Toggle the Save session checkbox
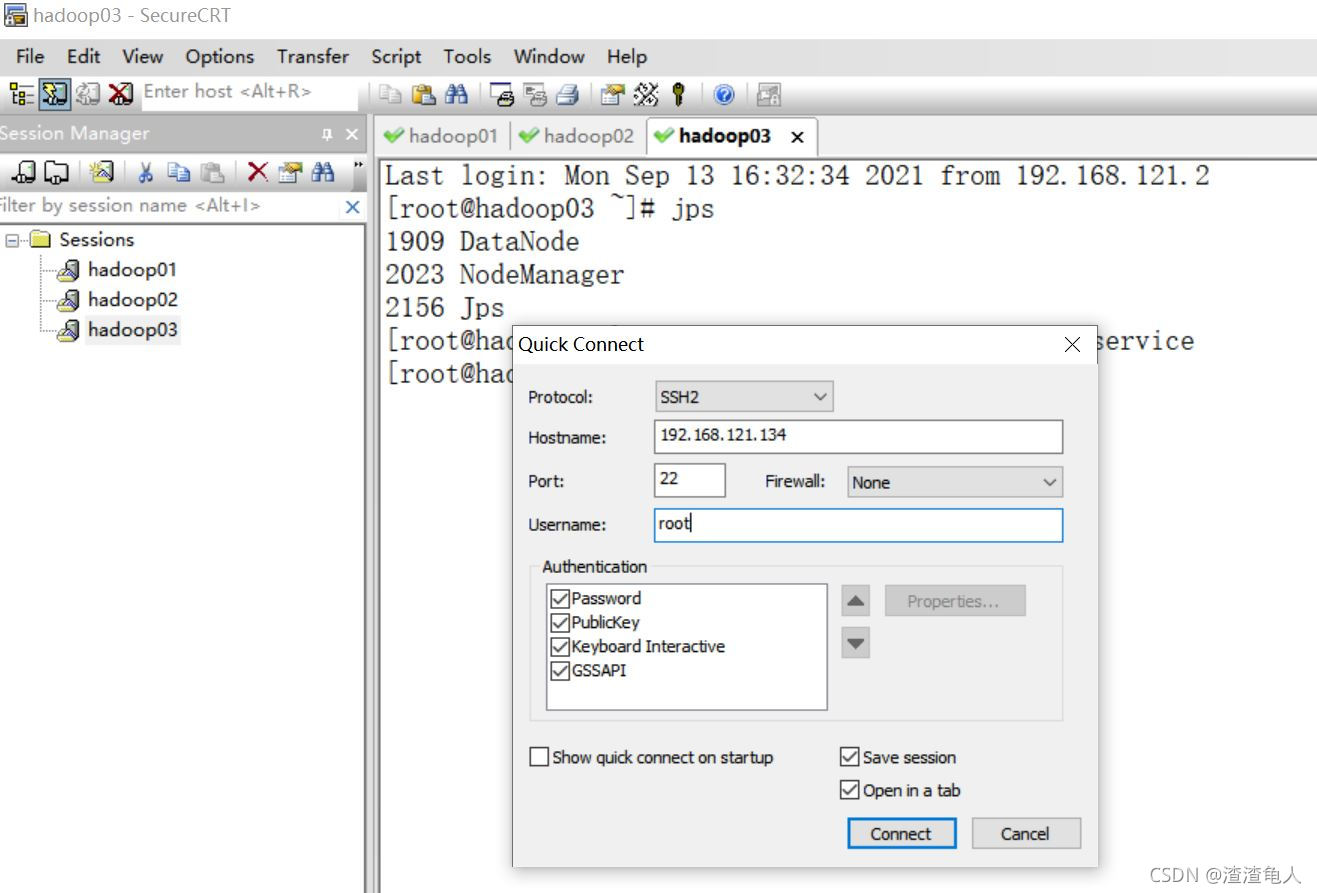The height and width of the screenshot is (893, 1317). (x=849, y=757)
